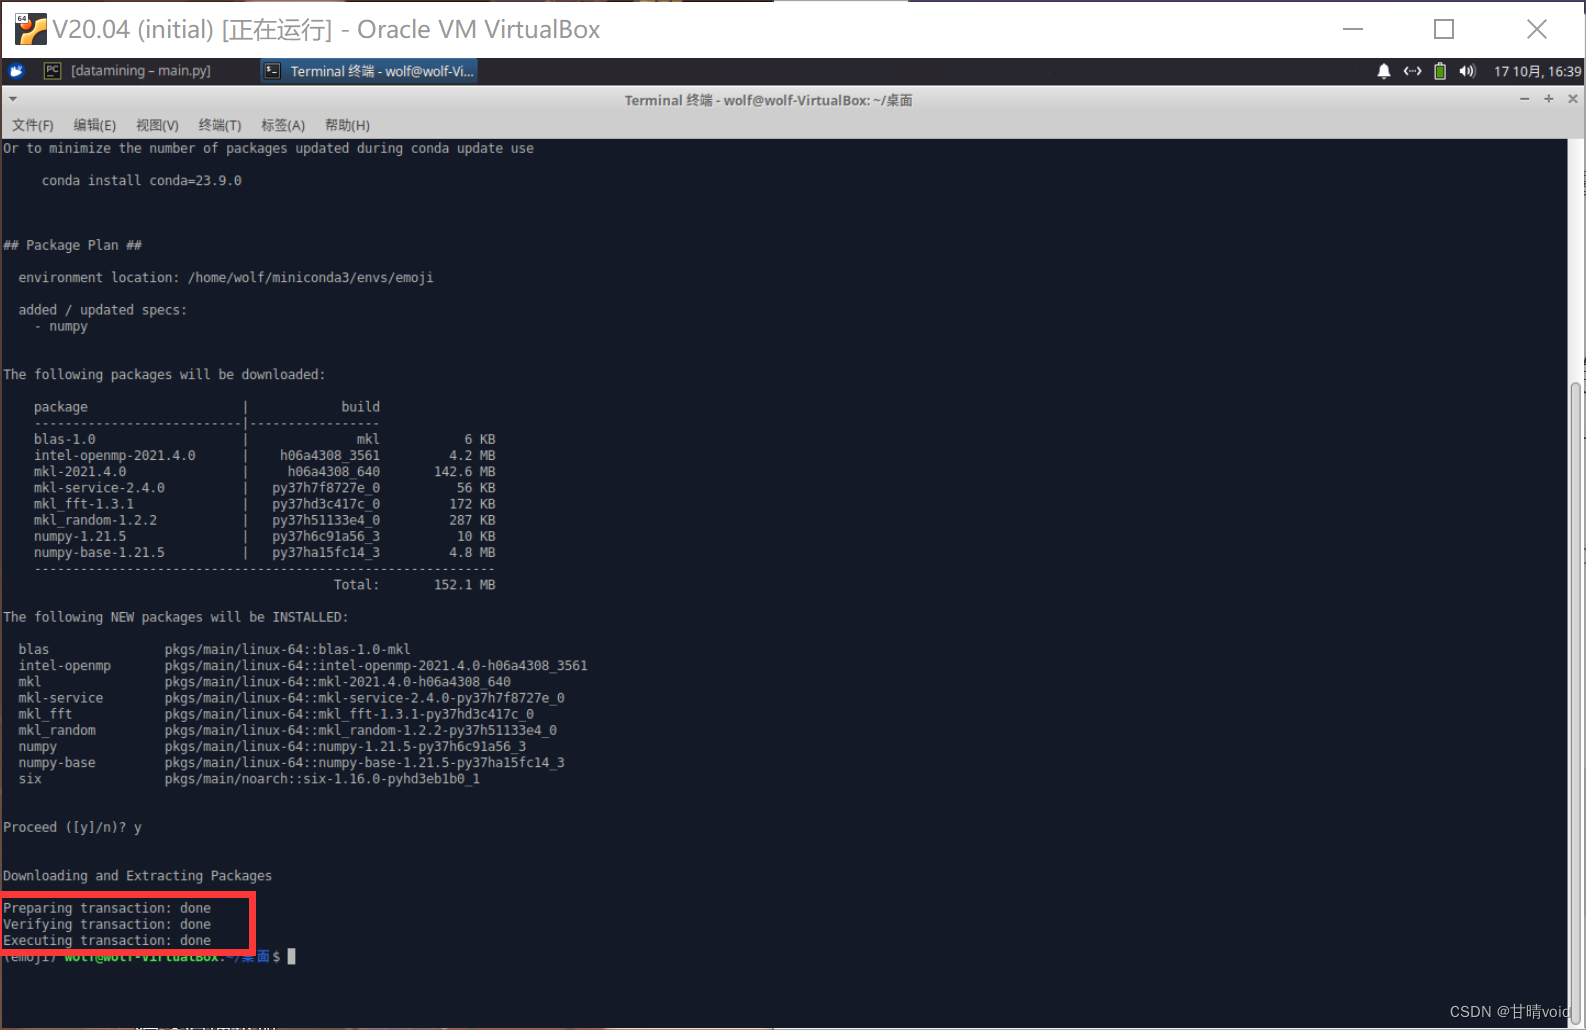Minimize the inner Terminal window
The width and height of the screenshot is (1586, 1030).
pos(1524,99)
